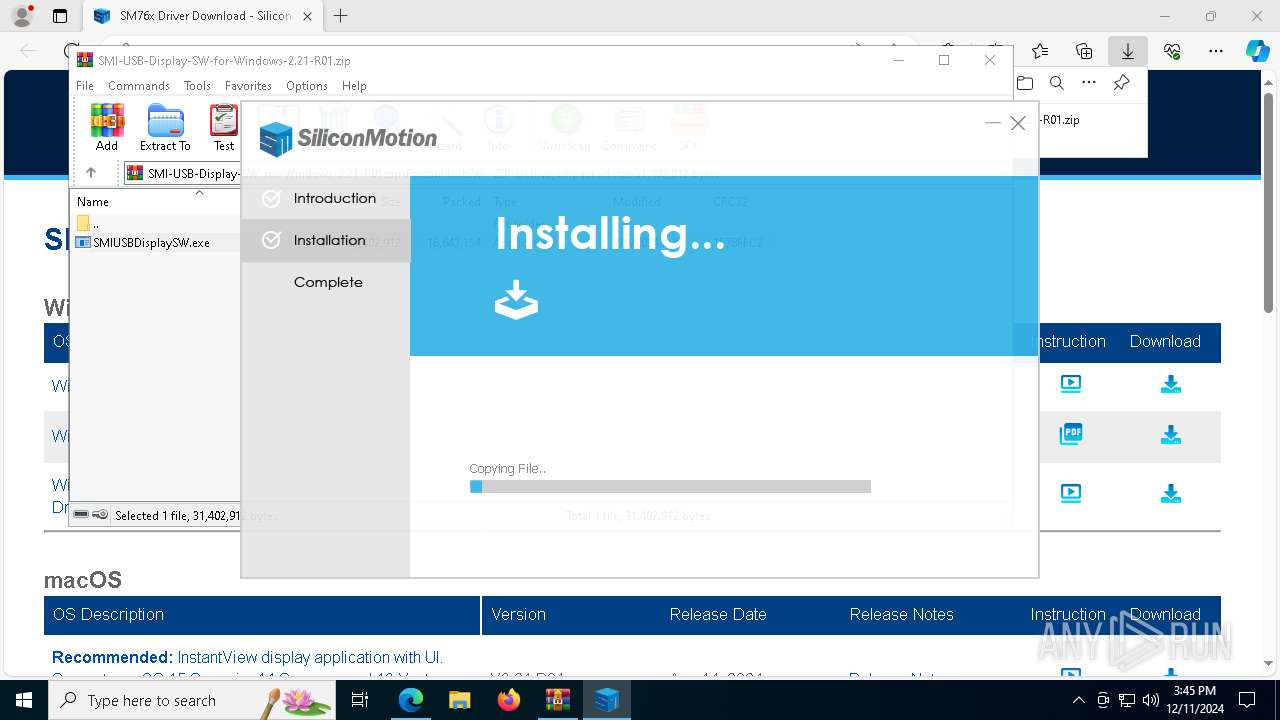The height and width of the screenshot is (720, 1280).
Task: Open File Explorer from taskbar
Action: point(459,700)
